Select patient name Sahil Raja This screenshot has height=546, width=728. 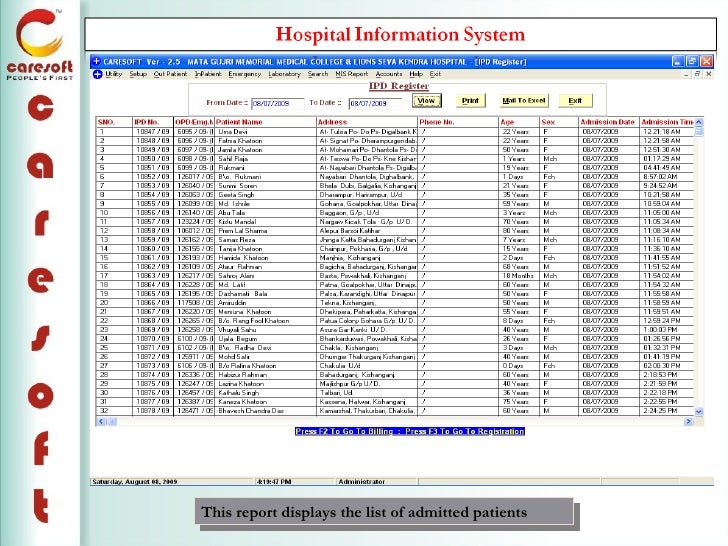(x=233, y=159)
